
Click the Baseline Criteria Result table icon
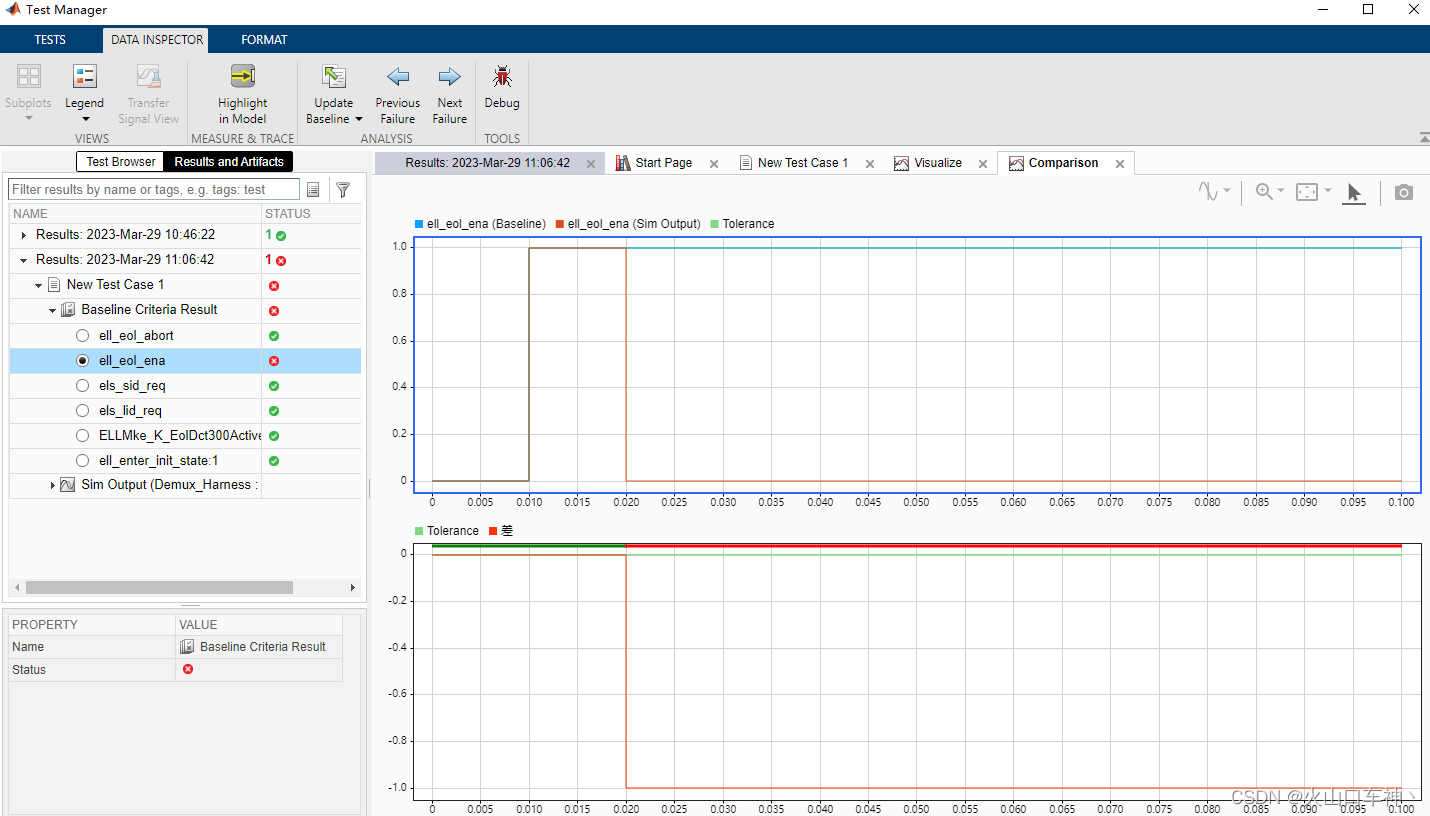tap(68, 310)
